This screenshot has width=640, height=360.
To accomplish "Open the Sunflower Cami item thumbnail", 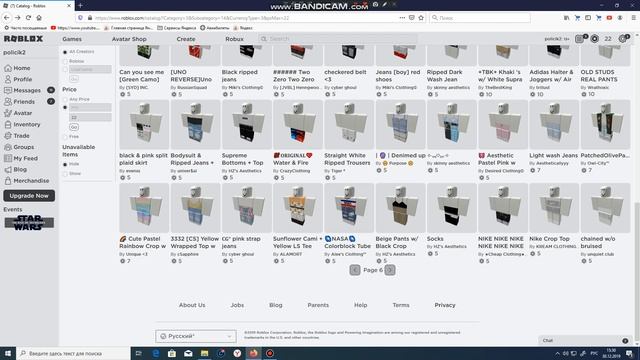I will click(298, 208).
